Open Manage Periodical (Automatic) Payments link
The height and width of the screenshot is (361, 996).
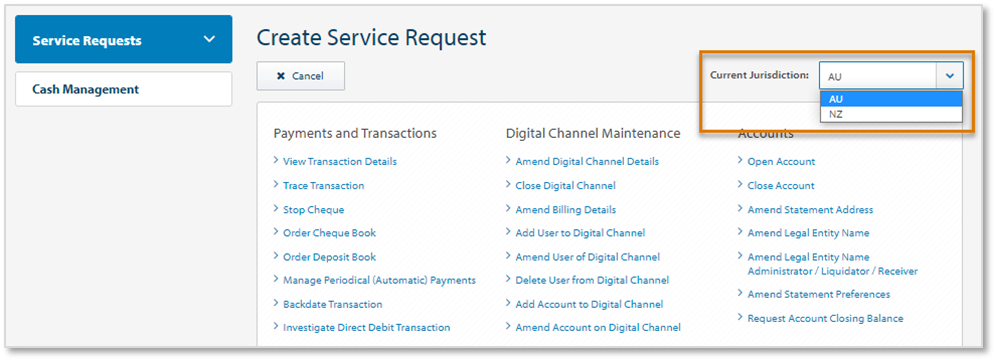[379, 280]
